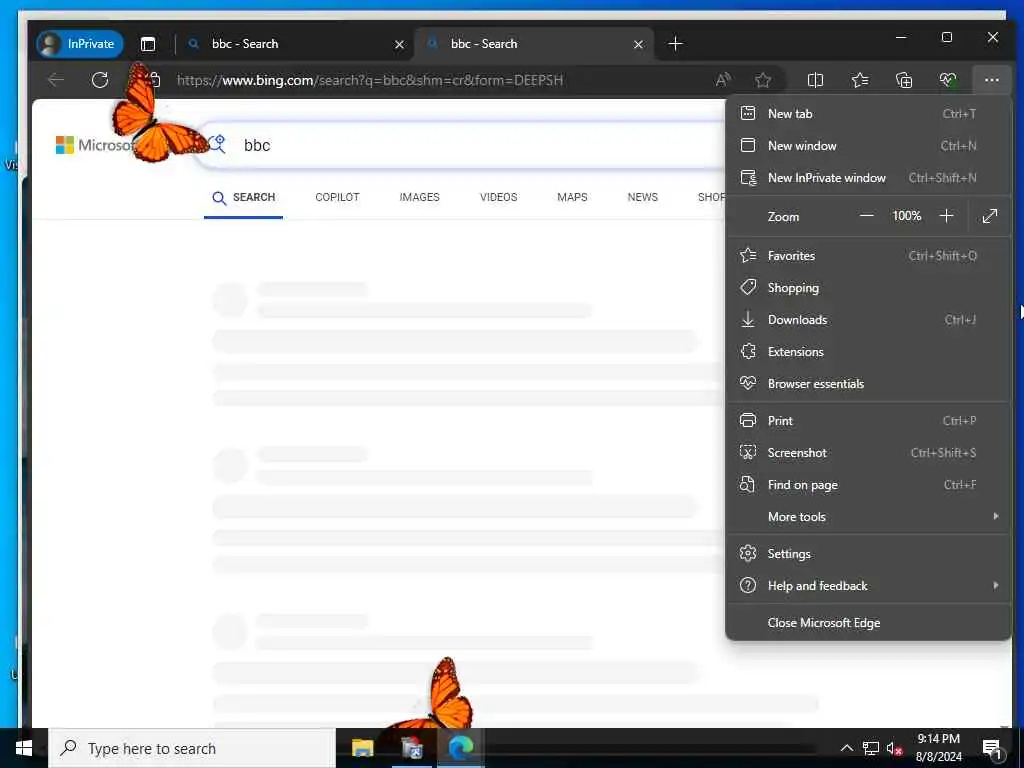Open the Windows Start button
The width and height of the screenshot is (1024, 768).
pyautogui.click(x=24, y=748)
